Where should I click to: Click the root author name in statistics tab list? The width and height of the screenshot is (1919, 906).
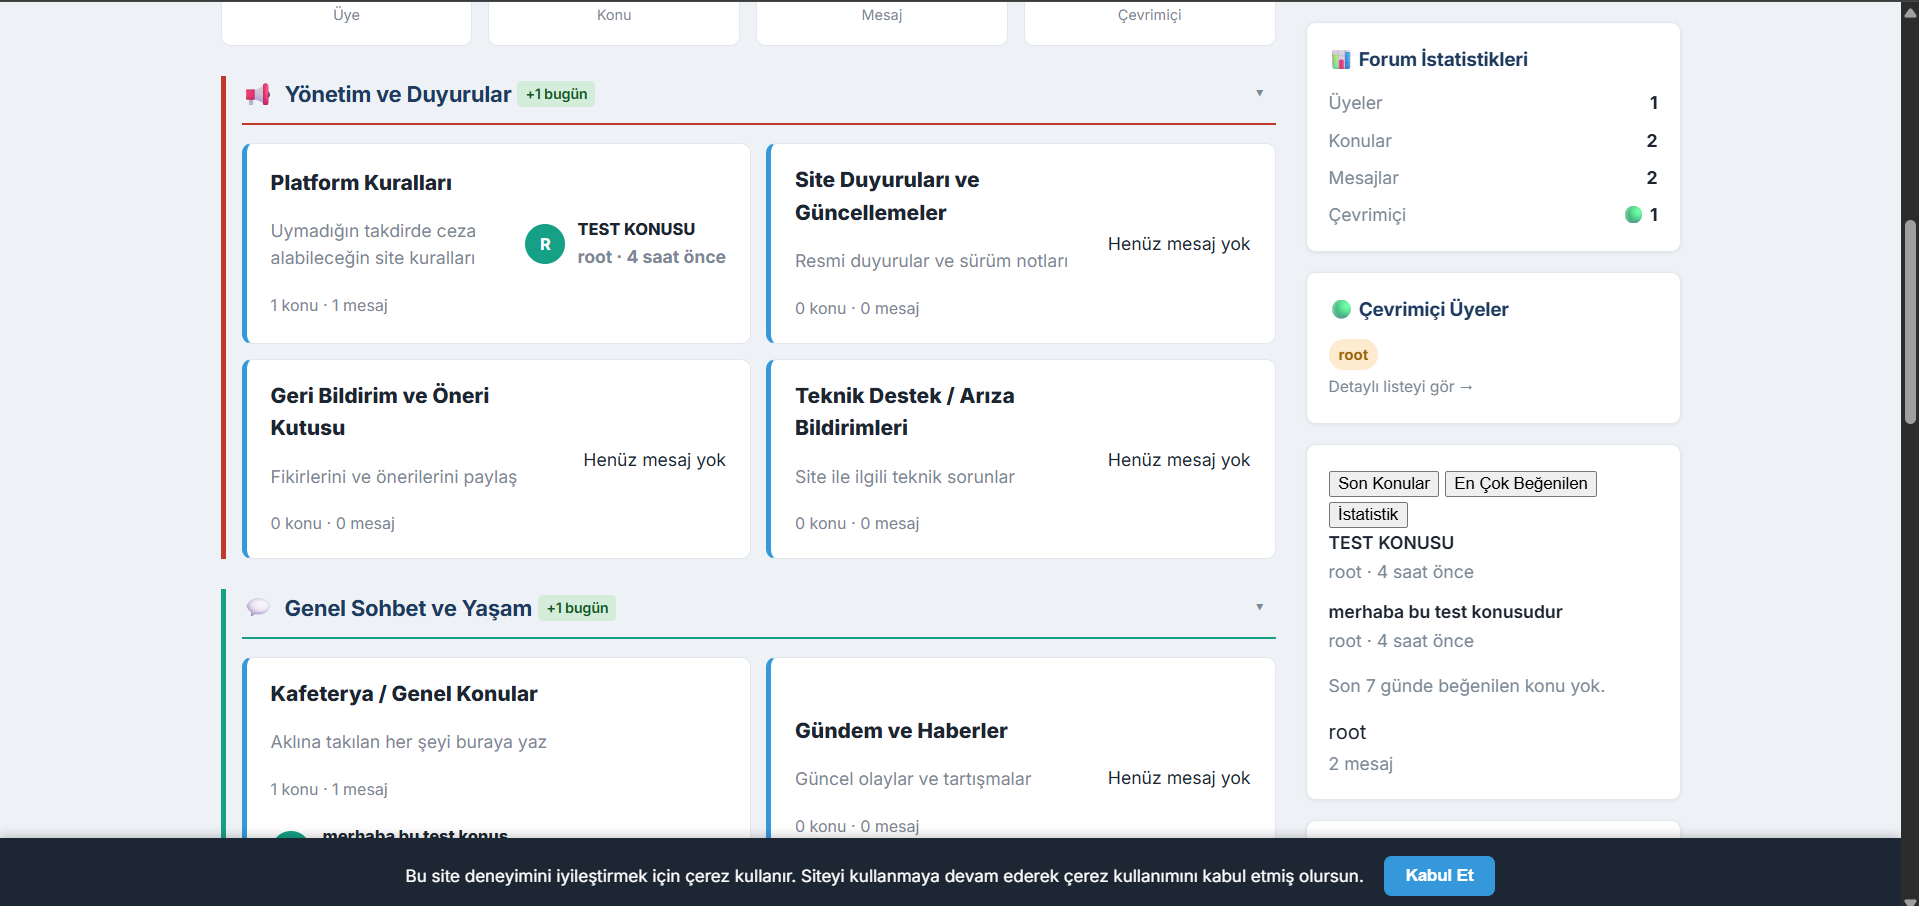1347,732
